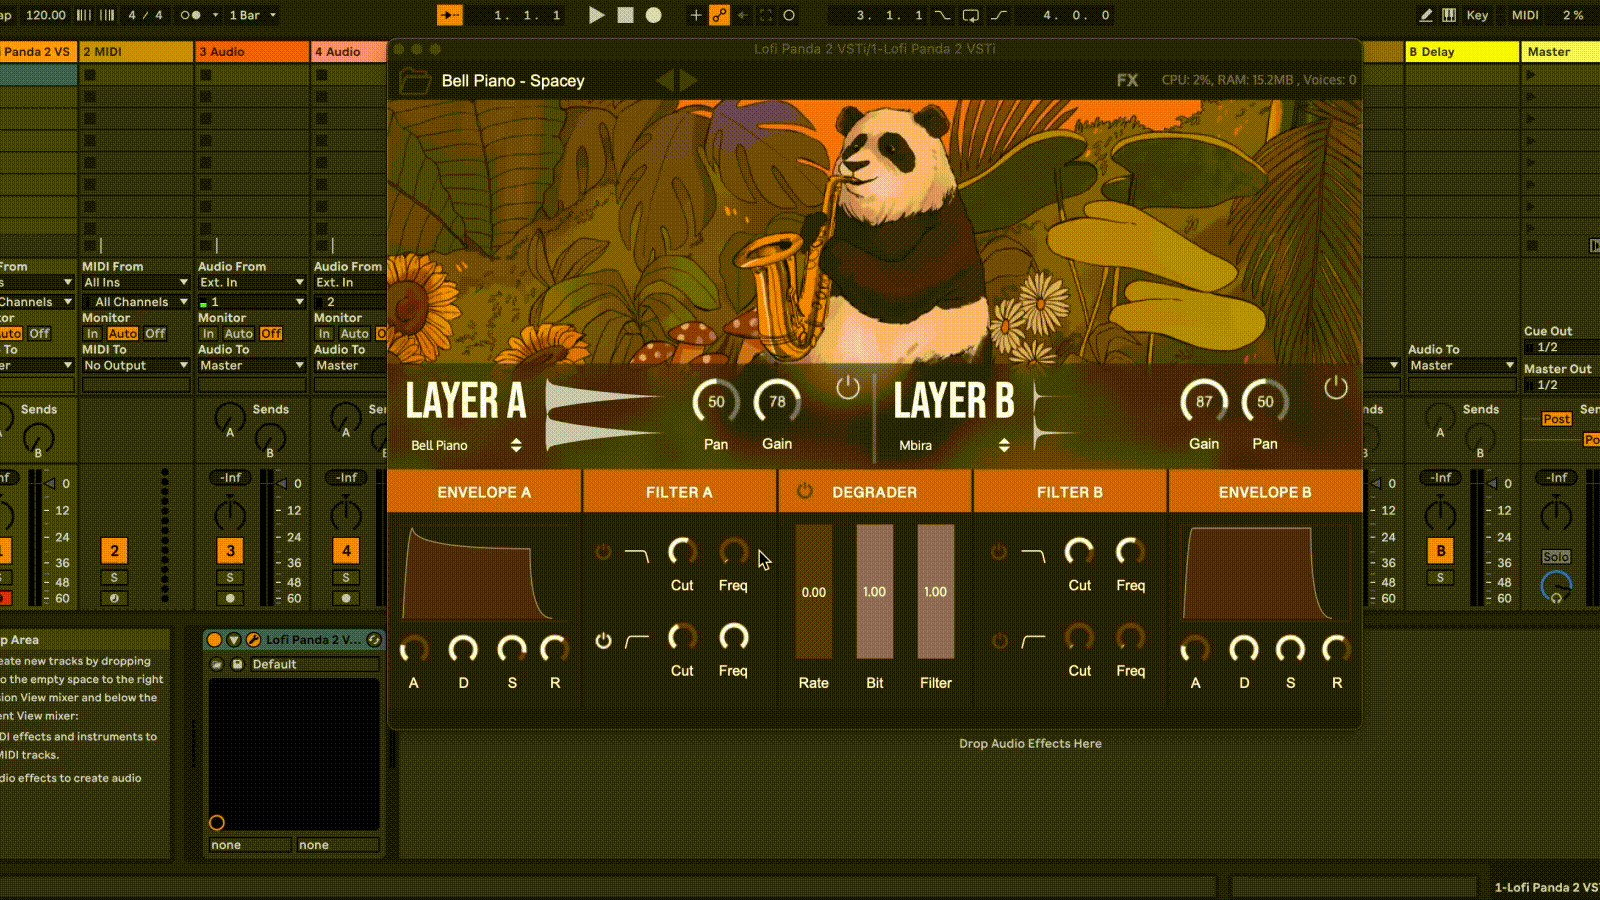Start playback with the Play button

(x=596, y=15)
